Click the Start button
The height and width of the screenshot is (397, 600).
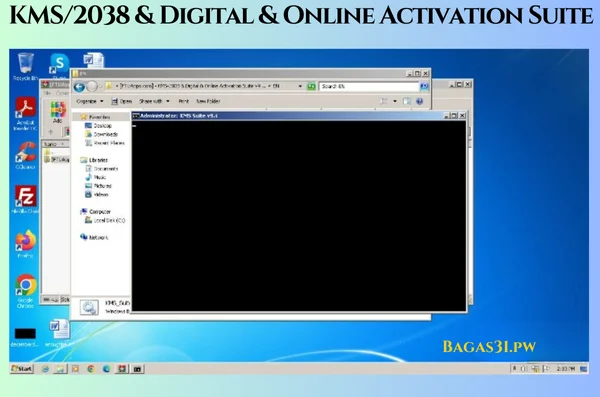[x=22, y=369]
